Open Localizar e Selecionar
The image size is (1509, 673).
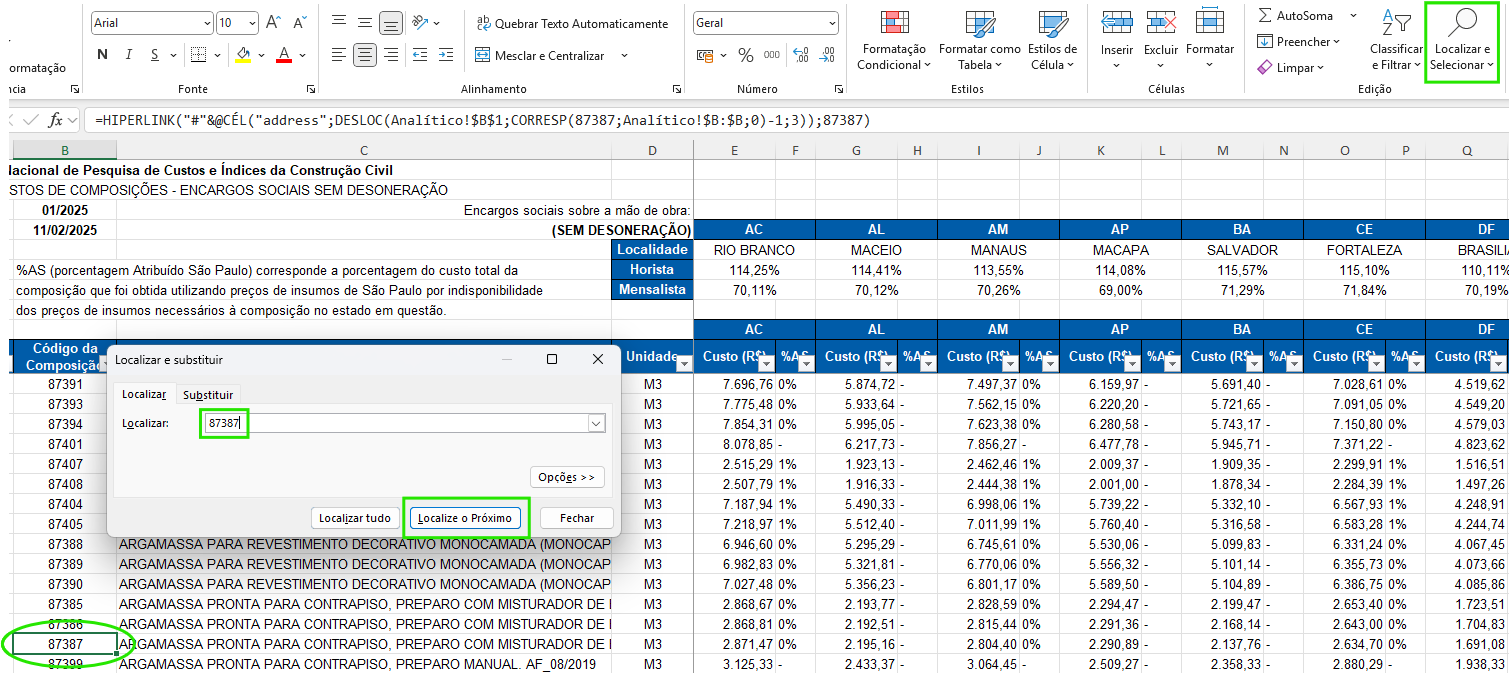1461,40
